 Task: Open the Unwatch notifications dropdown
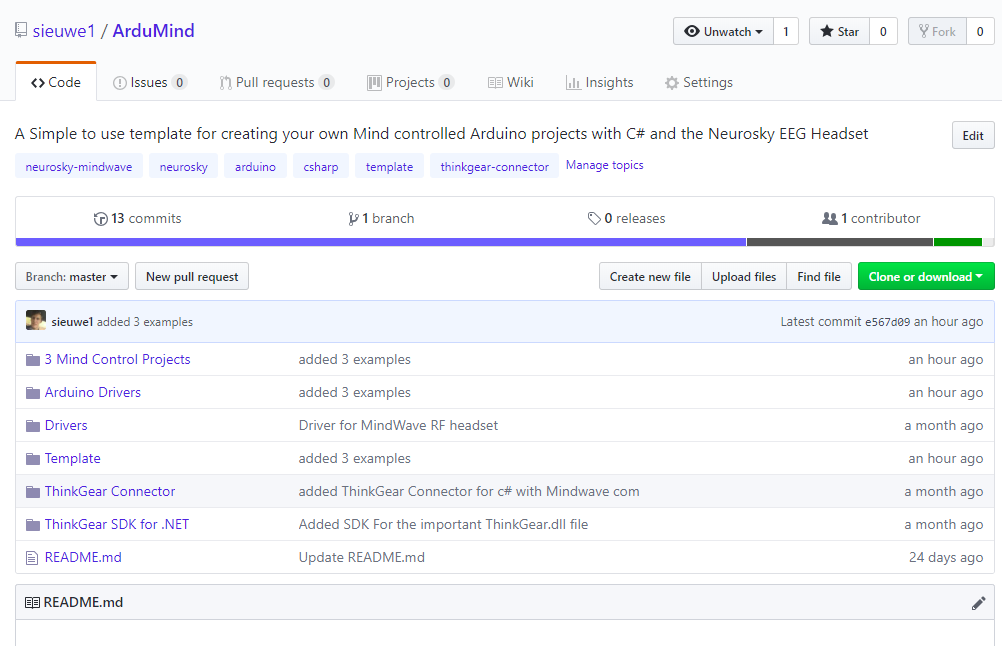tap(722, 32)
